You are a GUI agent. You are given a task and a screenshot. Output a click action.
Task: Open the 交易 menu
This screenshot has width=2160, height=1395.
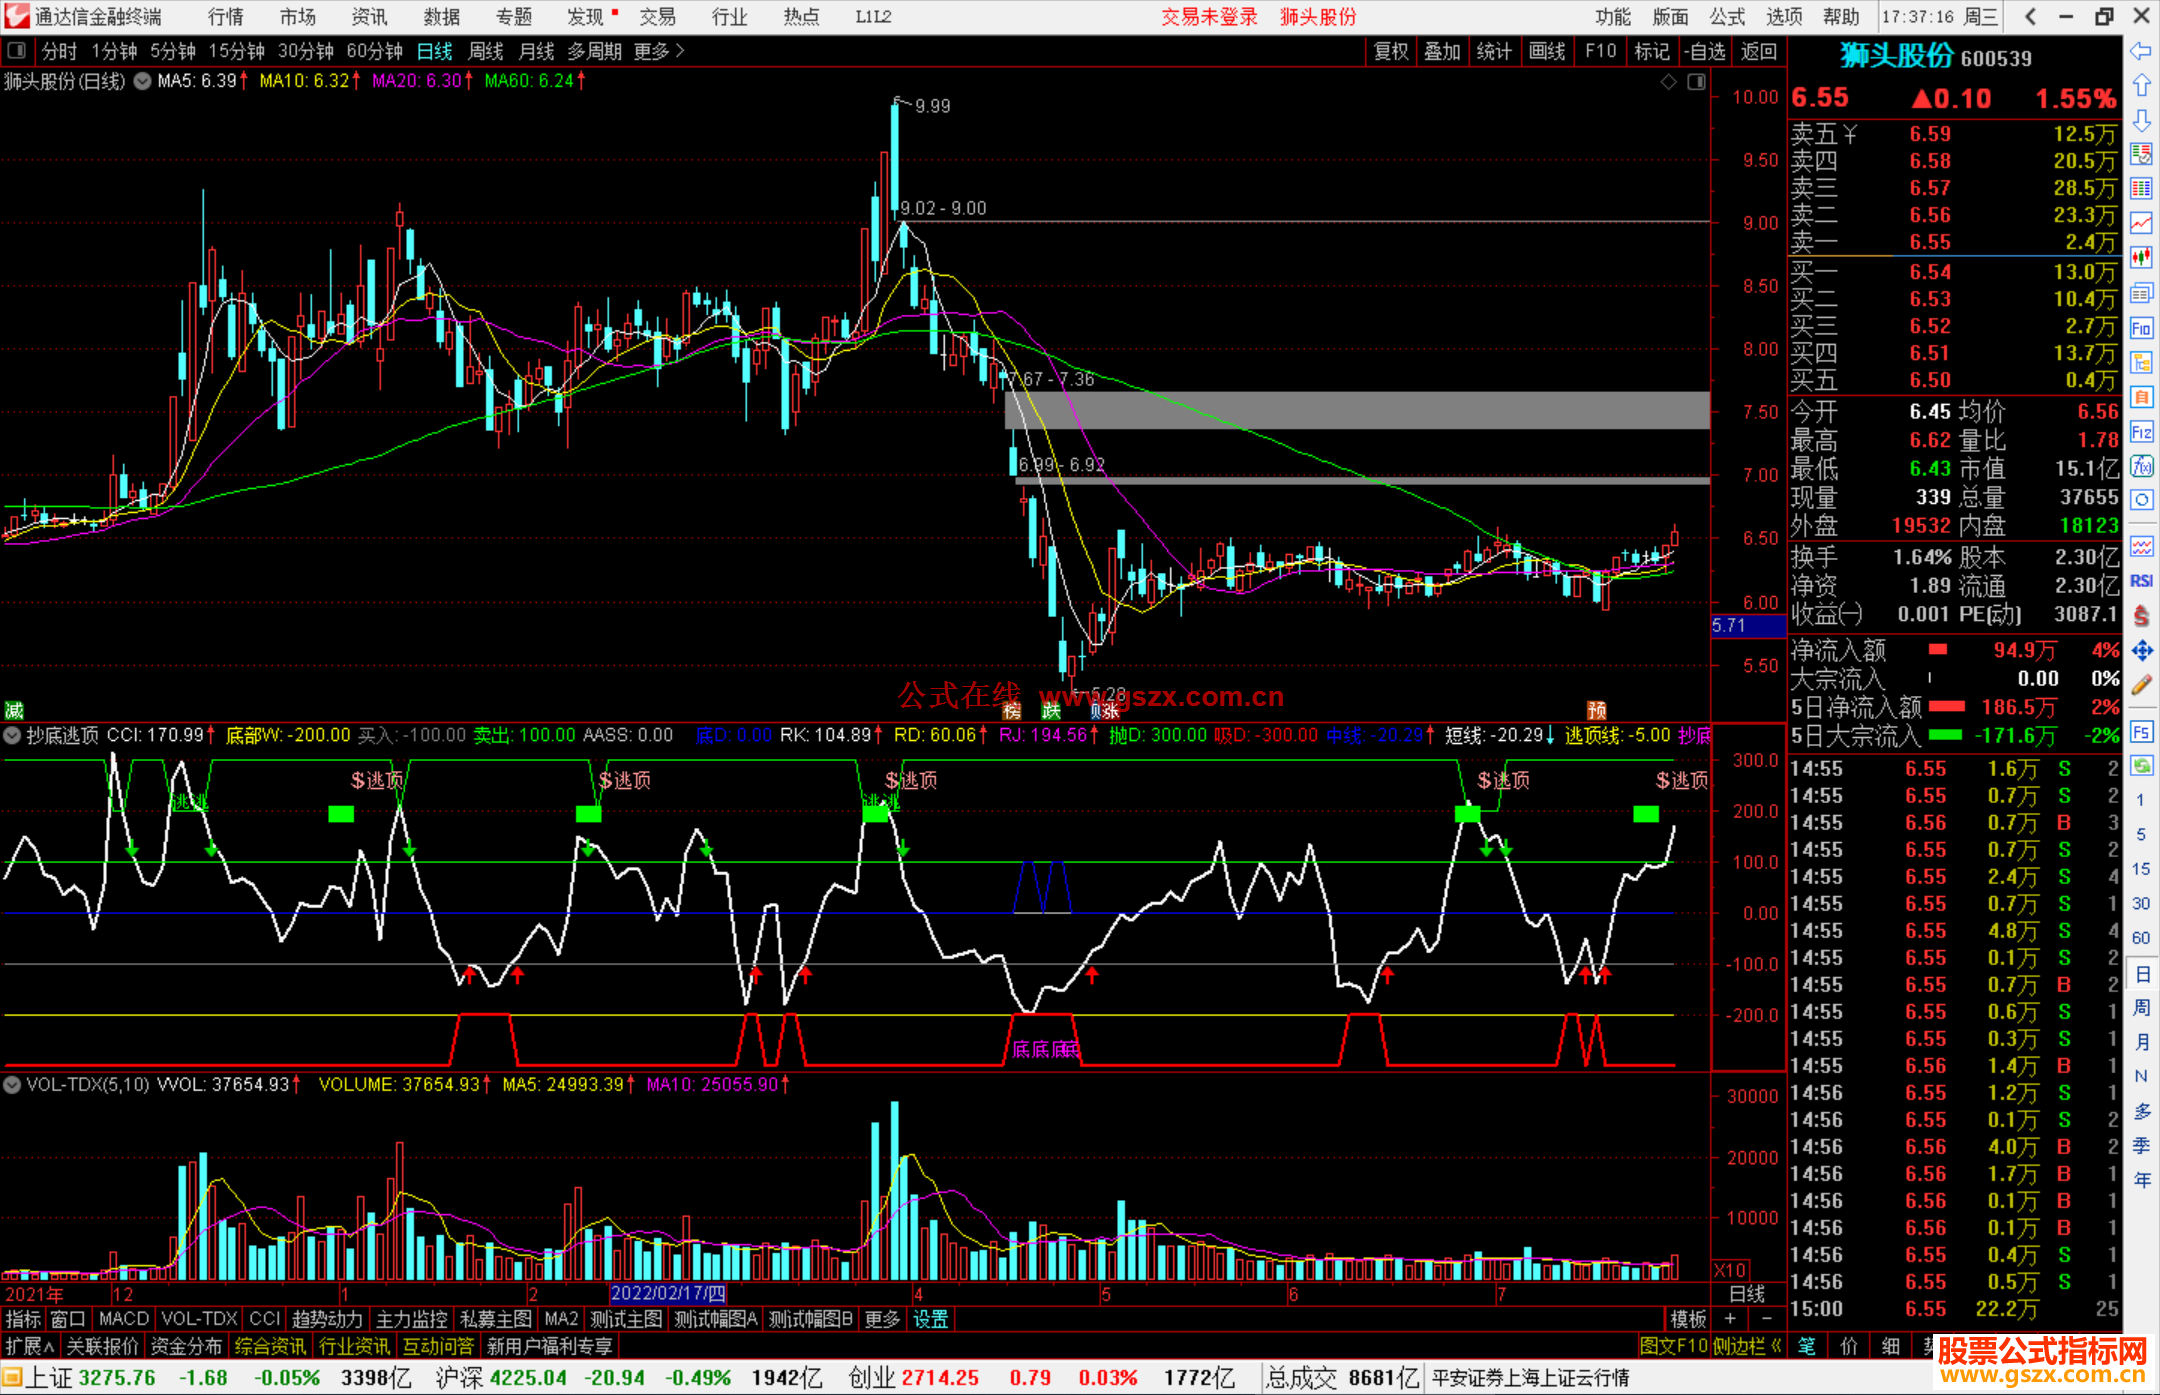pyautogui.click(x=658, y=16)
